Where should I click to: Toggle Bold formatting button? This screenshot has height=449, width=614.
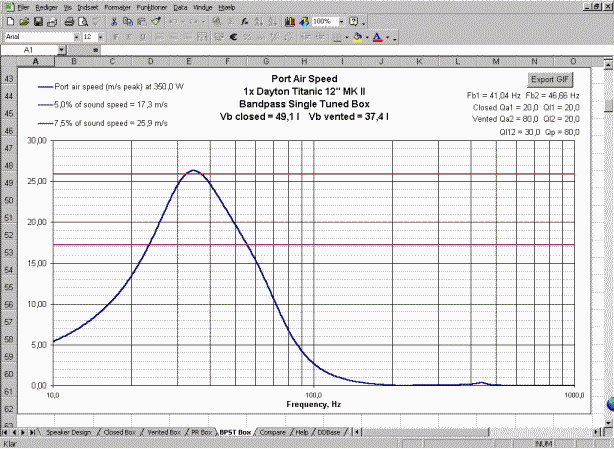pos(118,36)
